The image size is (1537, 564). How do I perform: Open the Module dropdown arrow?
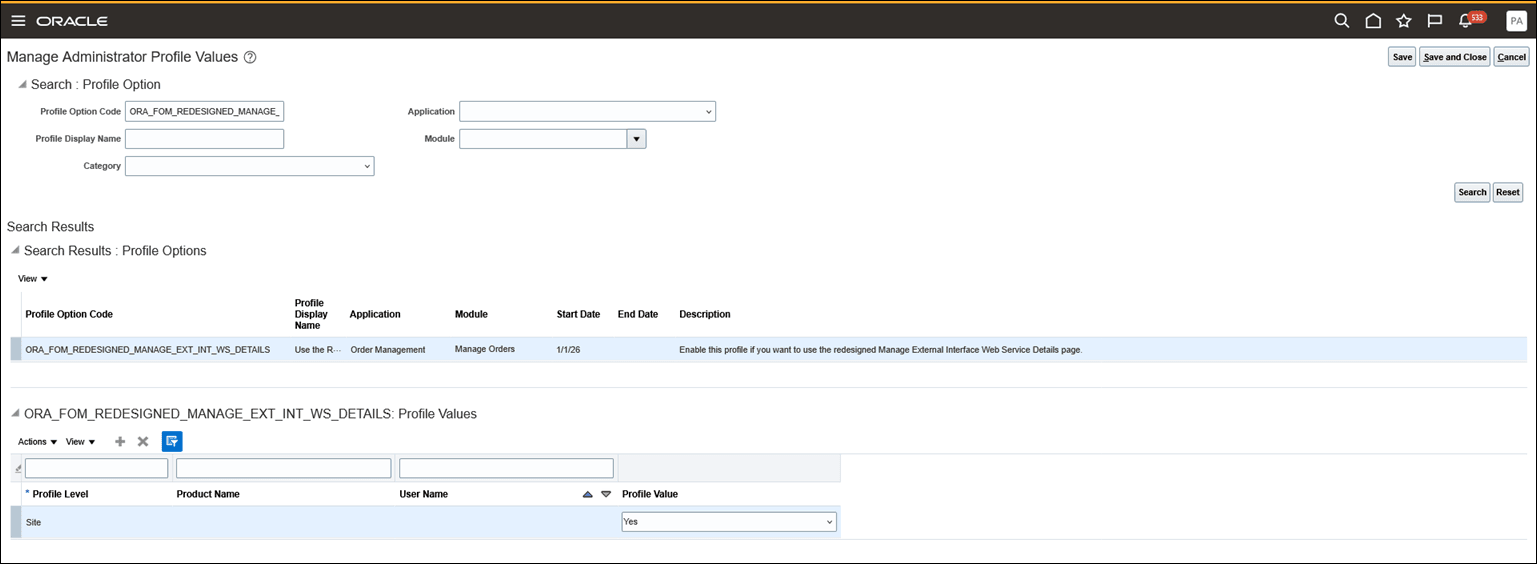(x=636, y=139)
